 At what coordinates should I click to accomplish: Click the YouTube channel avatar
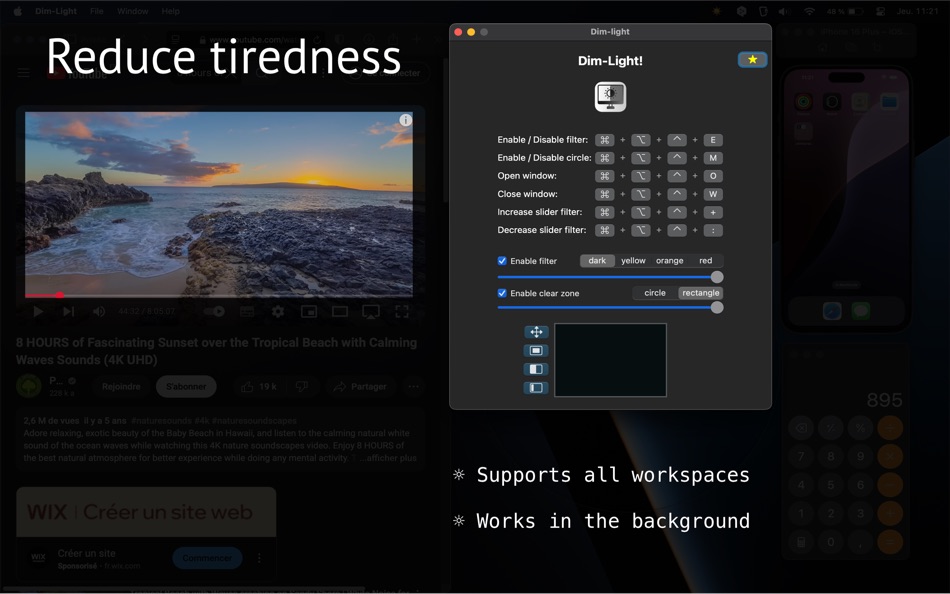(28, 386)
